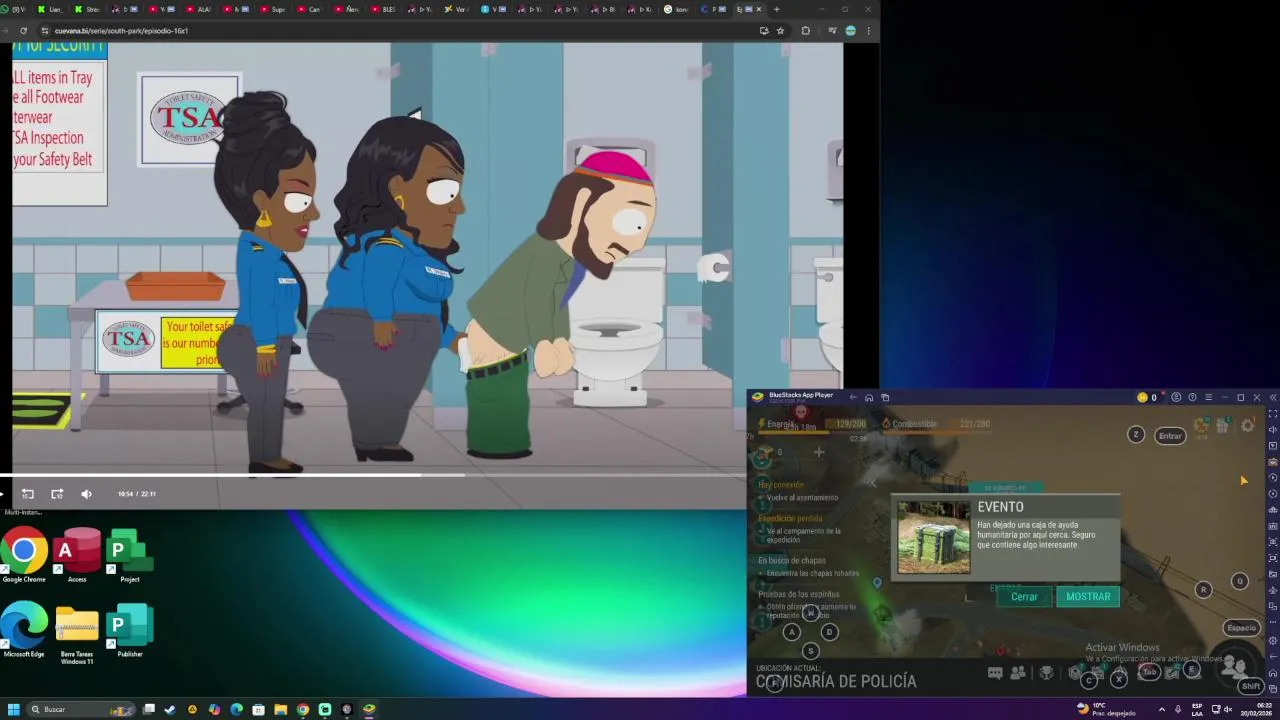Click Cerrar in the event dialog

point(1024,597)
